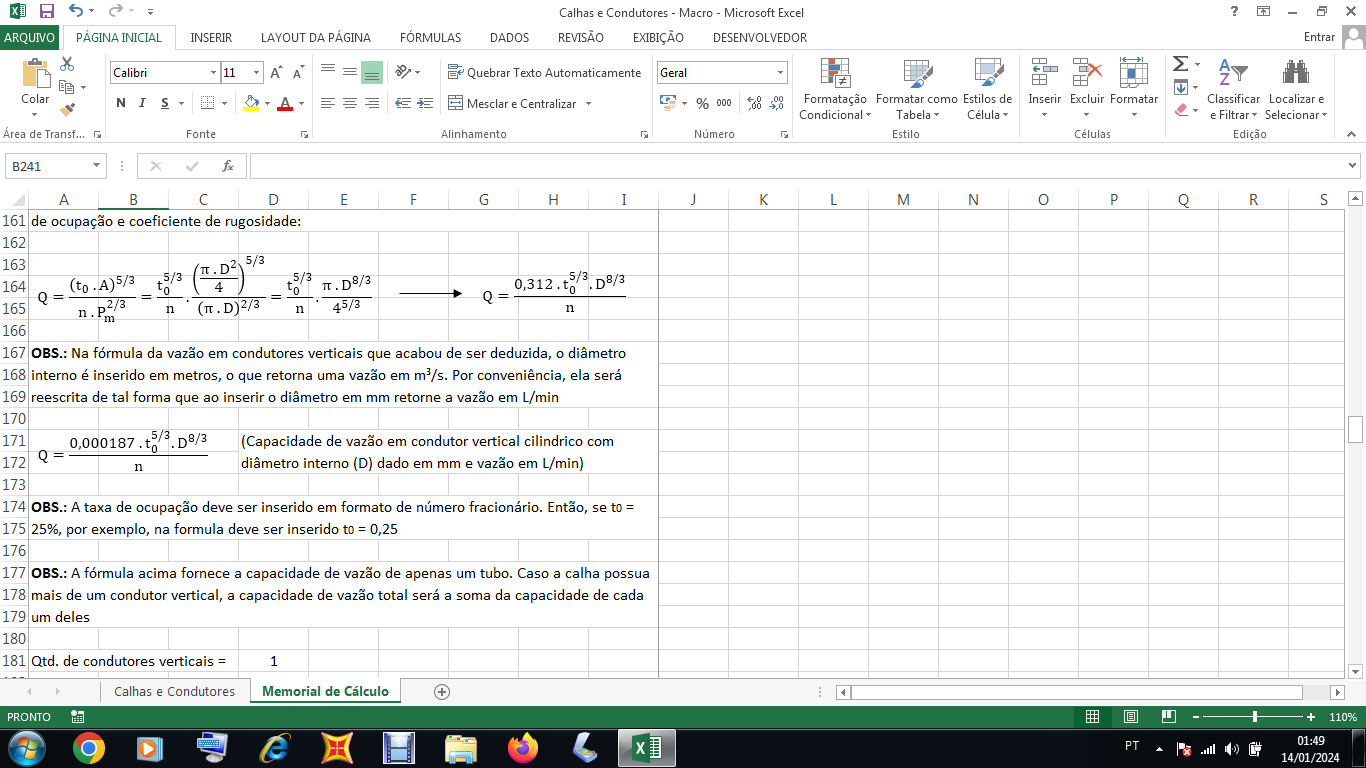Toggle italic formatting (I)
Viewport: 1366px width, 768px height.
tap(142, 103)
